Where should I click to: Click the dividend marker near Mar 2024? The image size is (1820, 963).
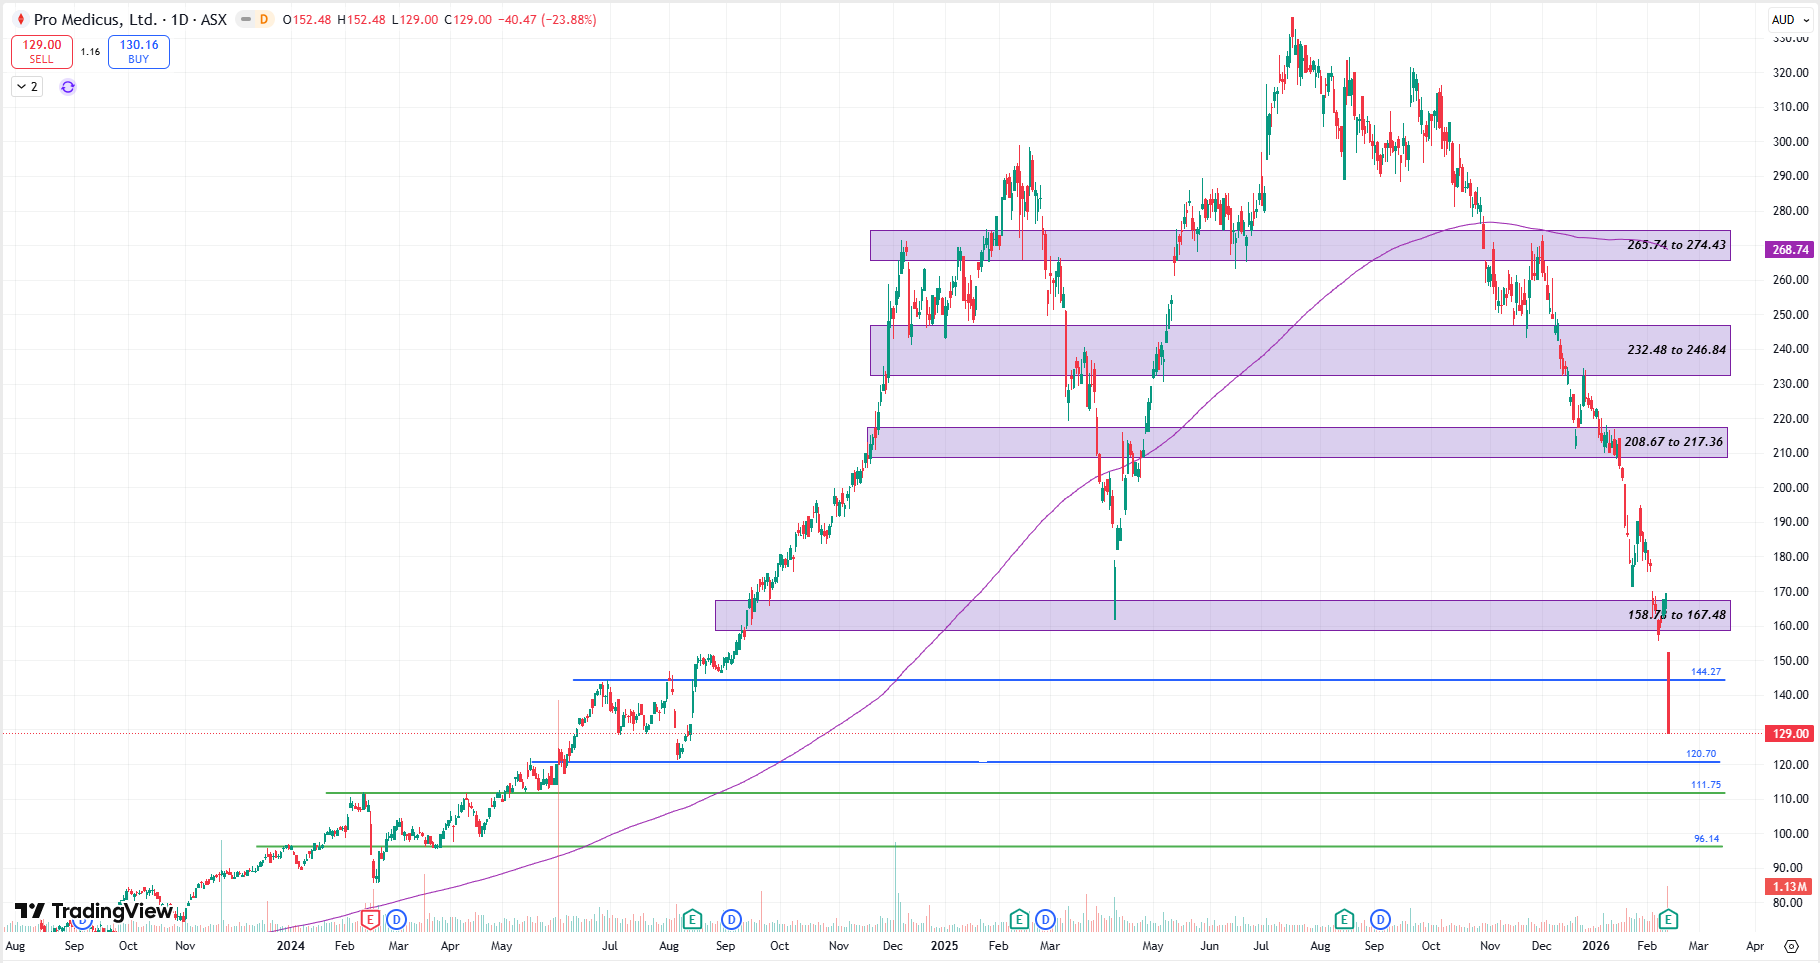coord(397,919)
